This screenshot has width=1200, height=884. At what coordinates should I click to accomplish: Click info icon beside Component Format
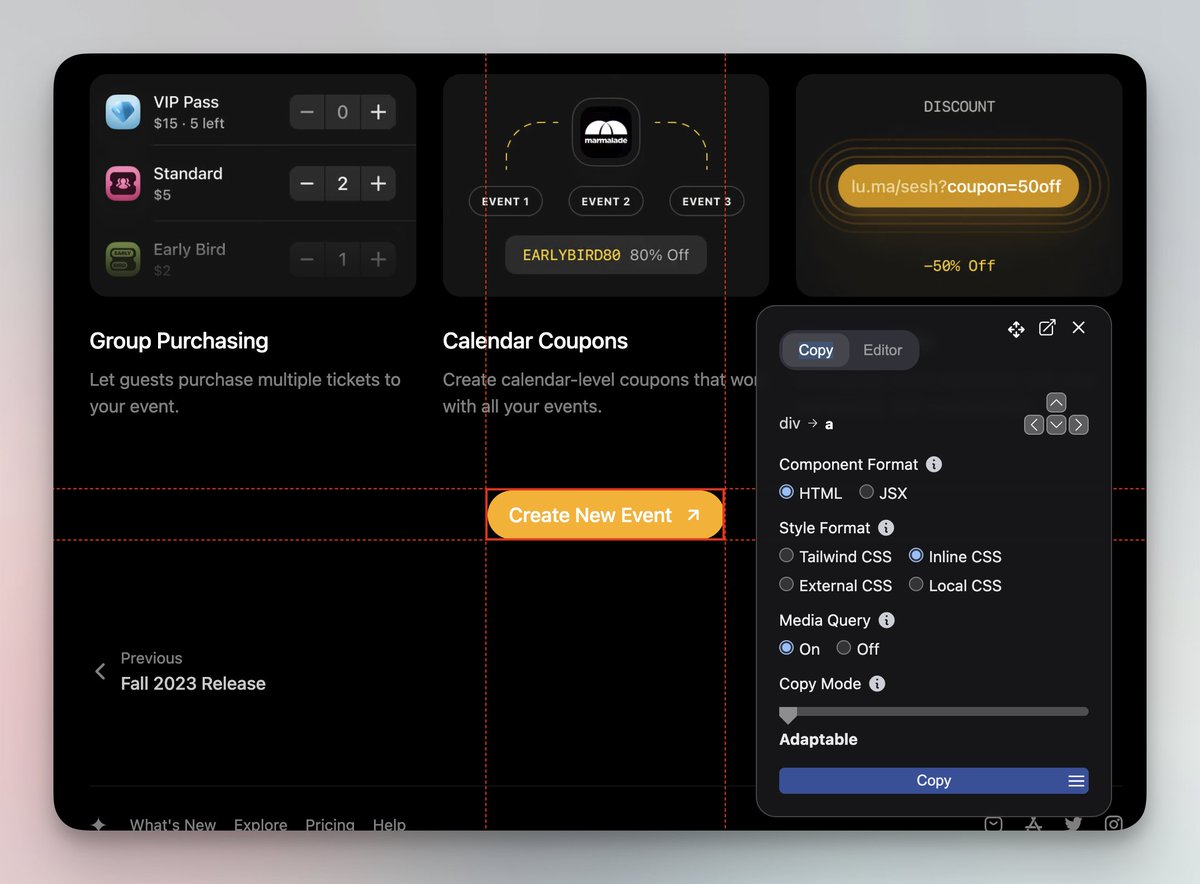click(934, 464)
